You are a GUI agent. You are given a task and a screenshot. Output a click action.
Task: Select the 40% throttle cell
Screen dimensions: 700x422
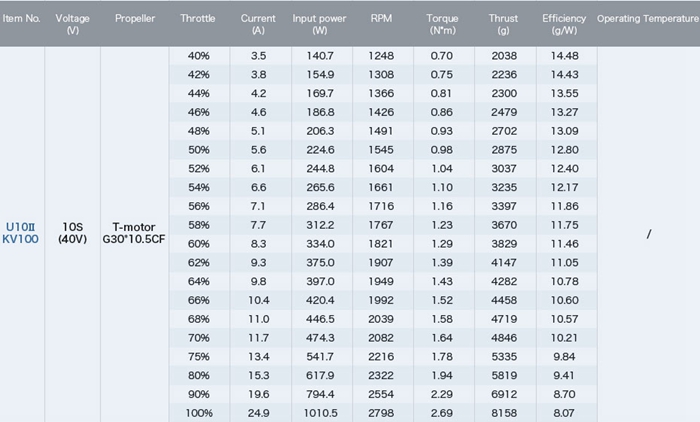[199, 56]
